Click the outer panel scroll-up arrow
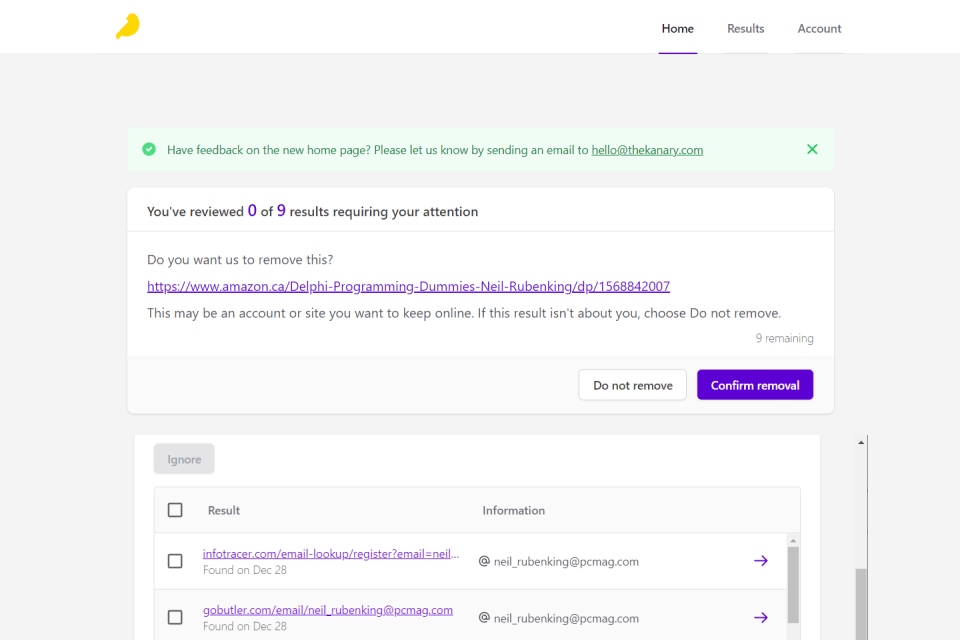Screen dimensions: 960x640 [861, 441]
